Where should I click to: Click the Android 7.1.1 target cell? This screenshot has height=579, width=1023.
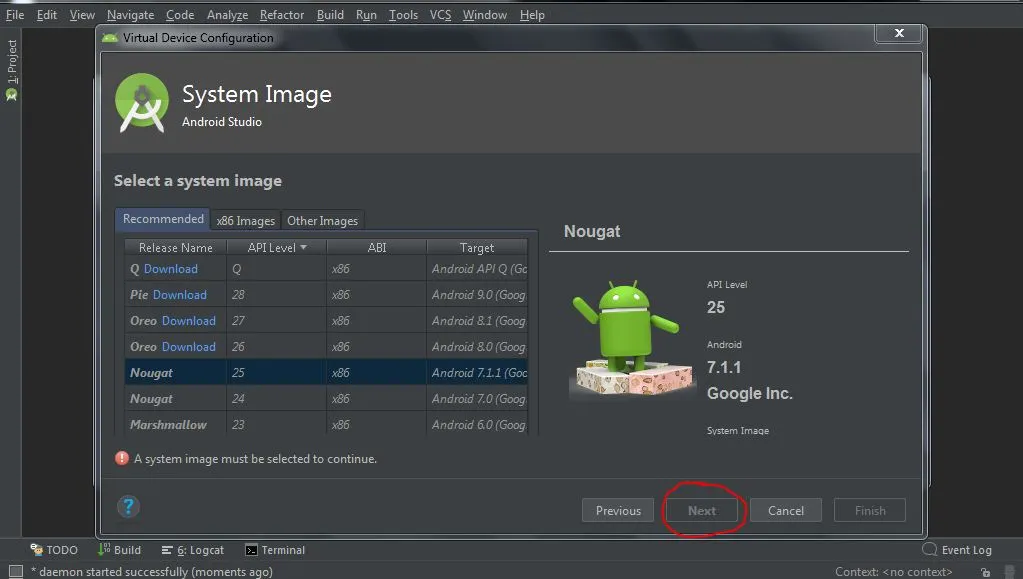pyautogui.click(x=478, y=373)
